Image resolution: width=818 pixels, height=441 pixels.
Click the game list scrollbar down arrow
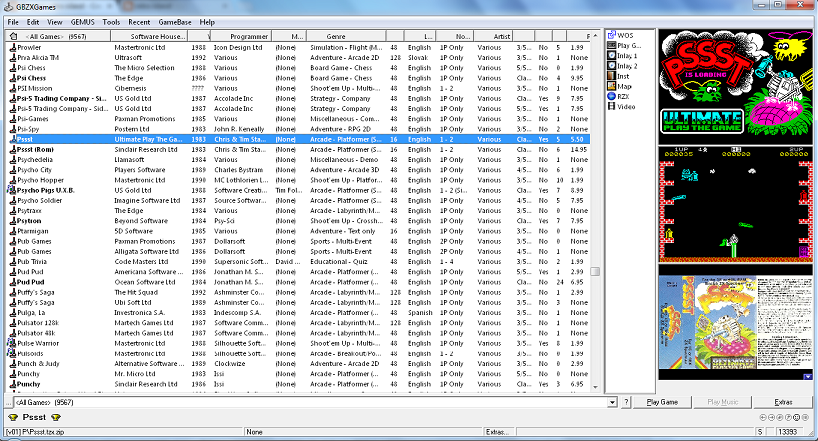point(595,387)
